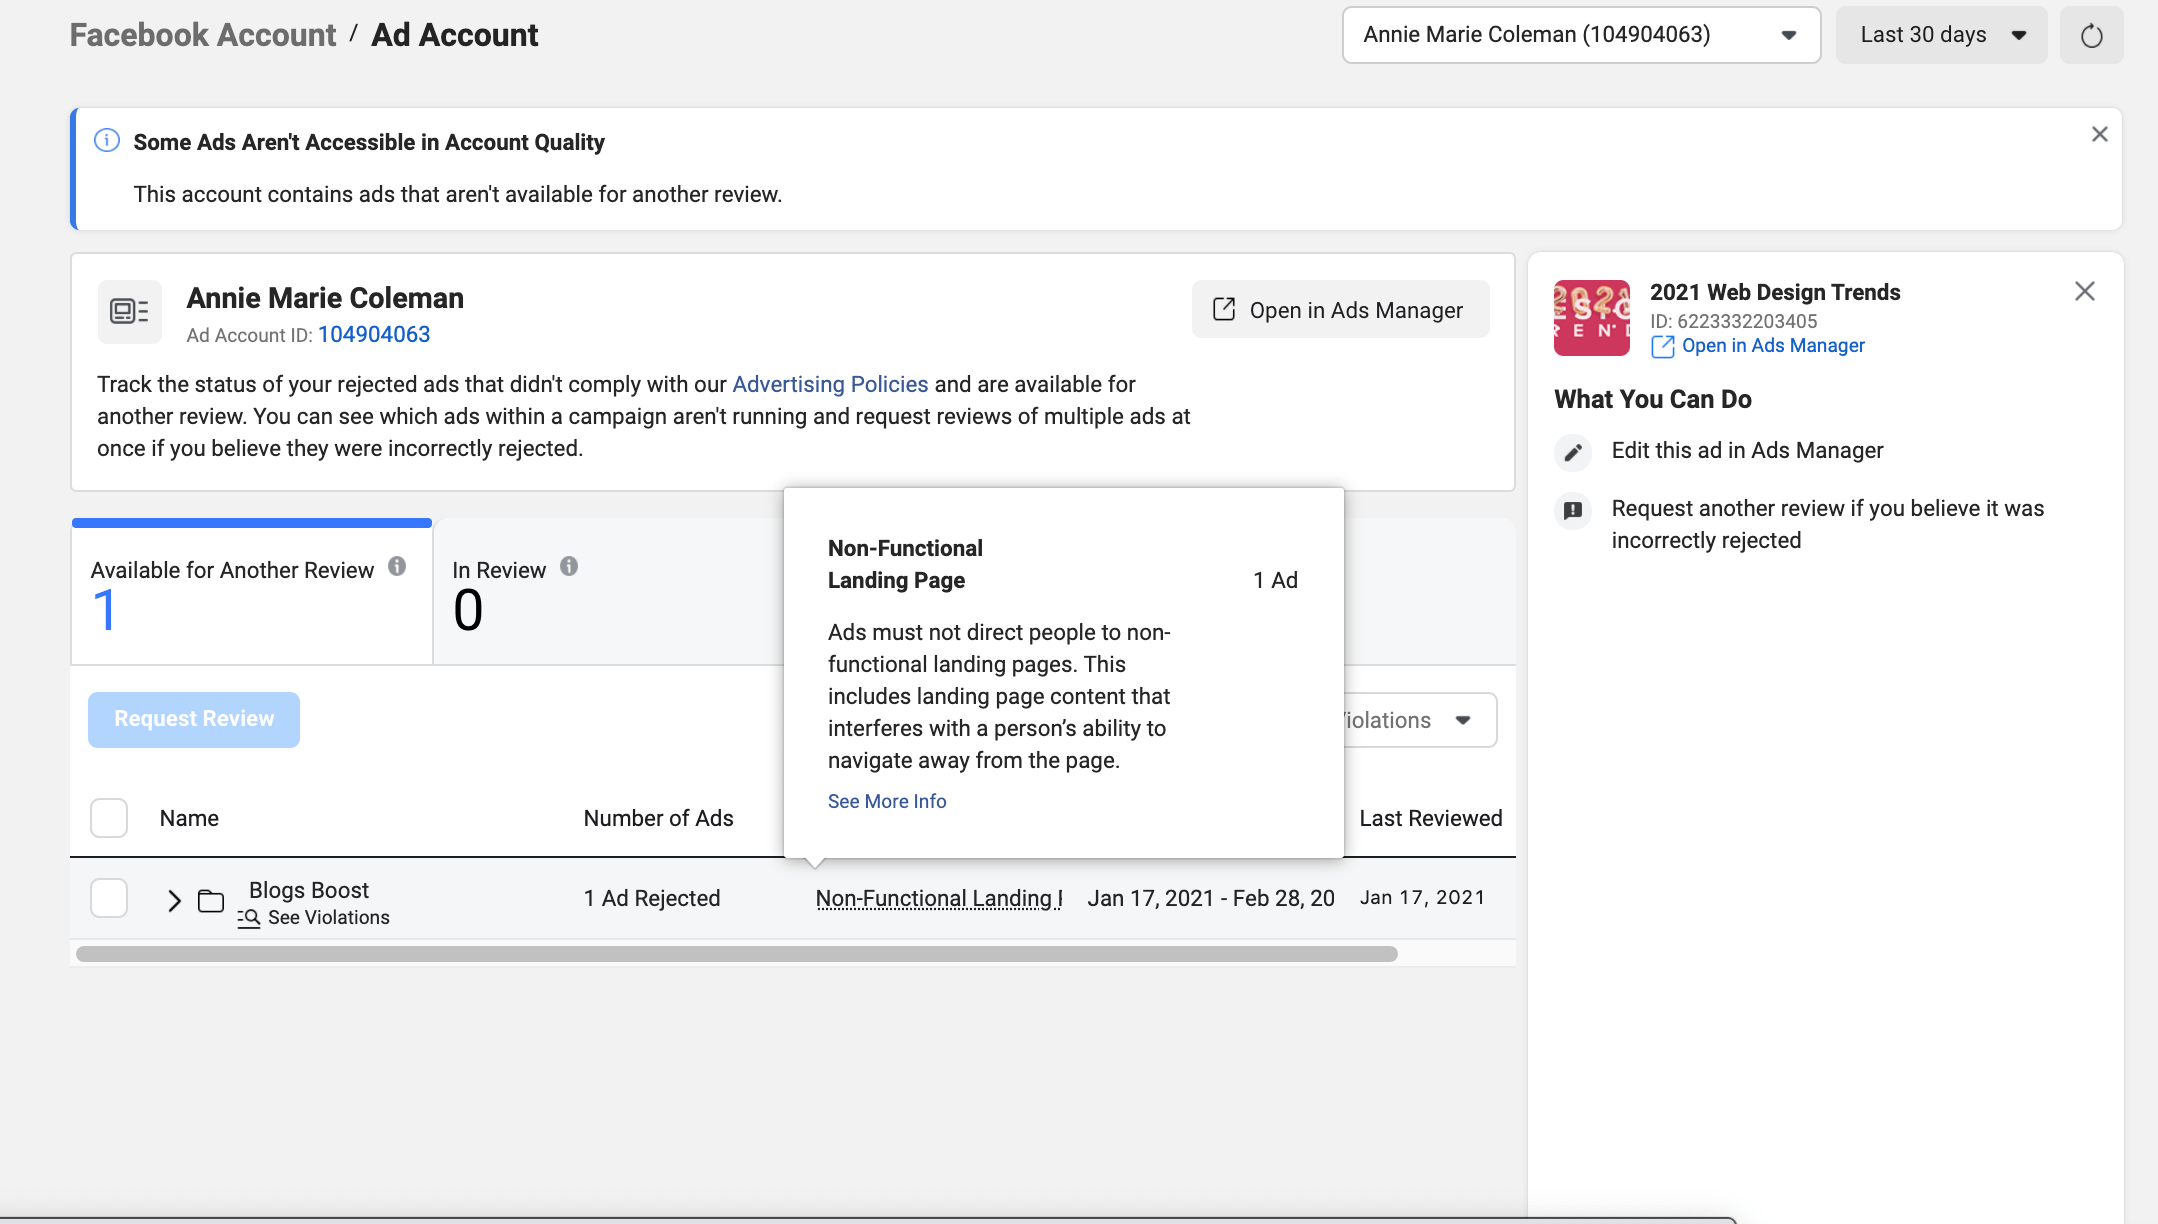
Task: Click the Blogs Boost folder icon
Action: (x=211, y=901)
